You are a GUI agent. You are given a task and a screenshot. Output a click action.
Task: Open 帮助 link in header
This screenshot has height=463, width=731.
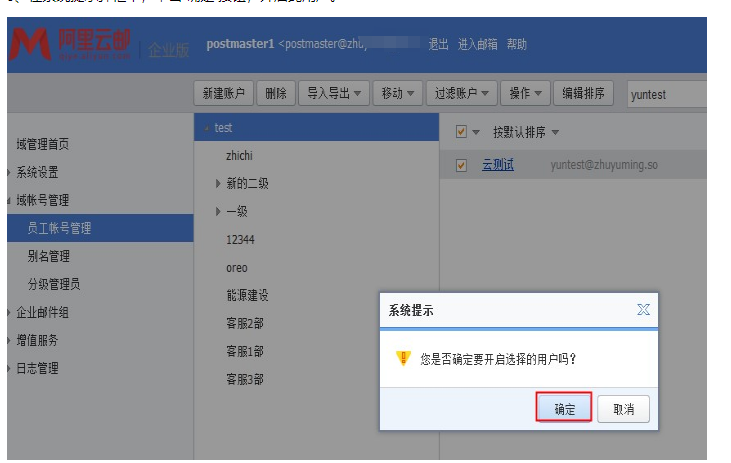coord(517,44)
